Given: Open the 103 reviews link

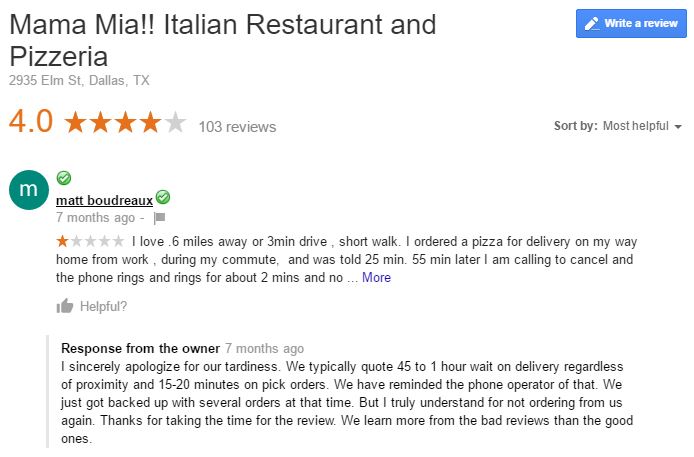Looking at the screenshot, I should coord(237,127).
